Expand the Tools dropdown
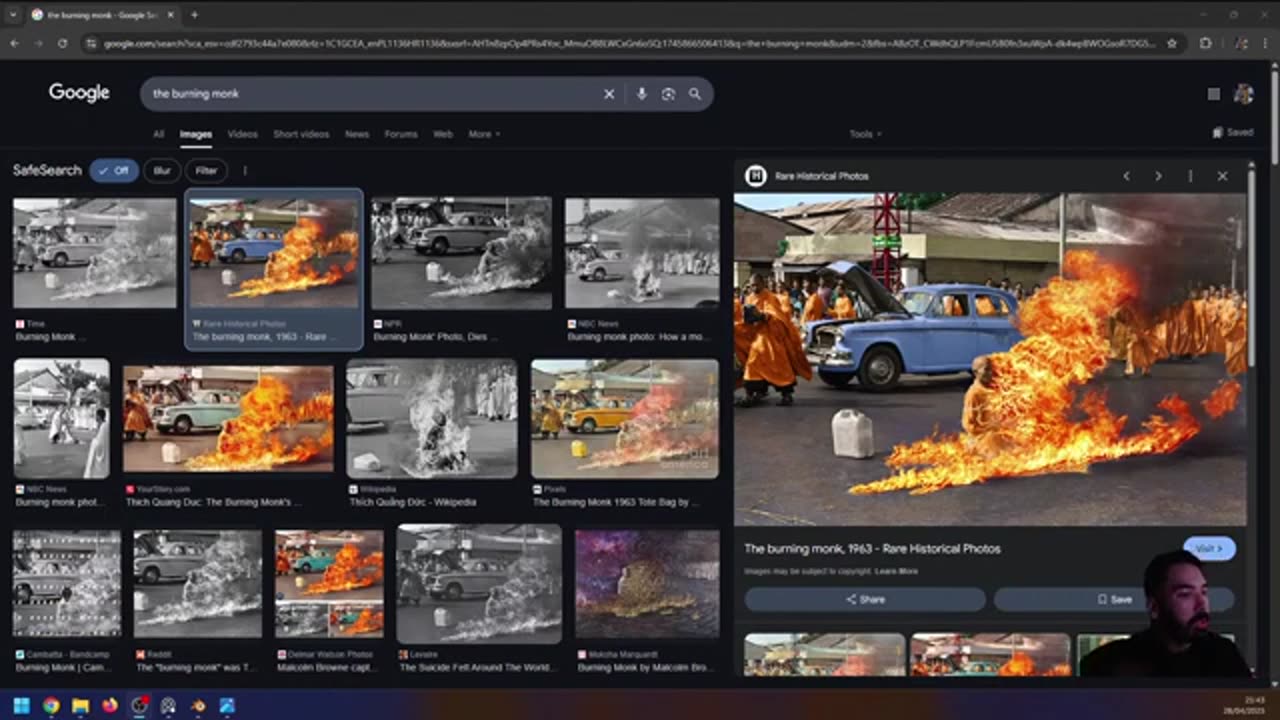The width and height of the screenshot is (1280, 720). tap(865, 134)
